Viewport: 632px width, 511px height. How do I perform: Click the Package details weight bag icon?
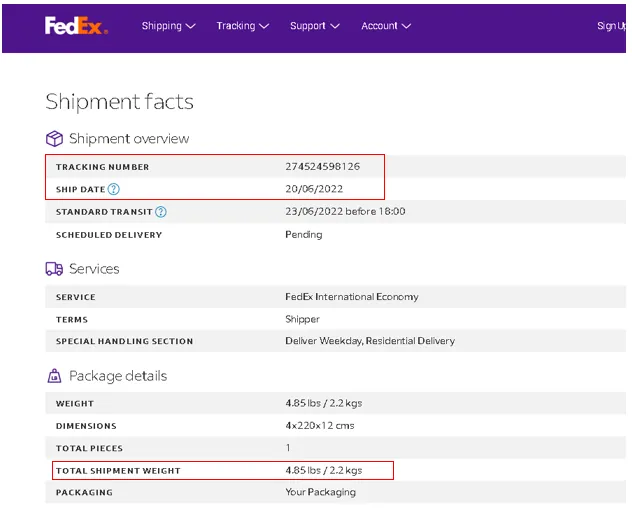[x=54, y=376]
